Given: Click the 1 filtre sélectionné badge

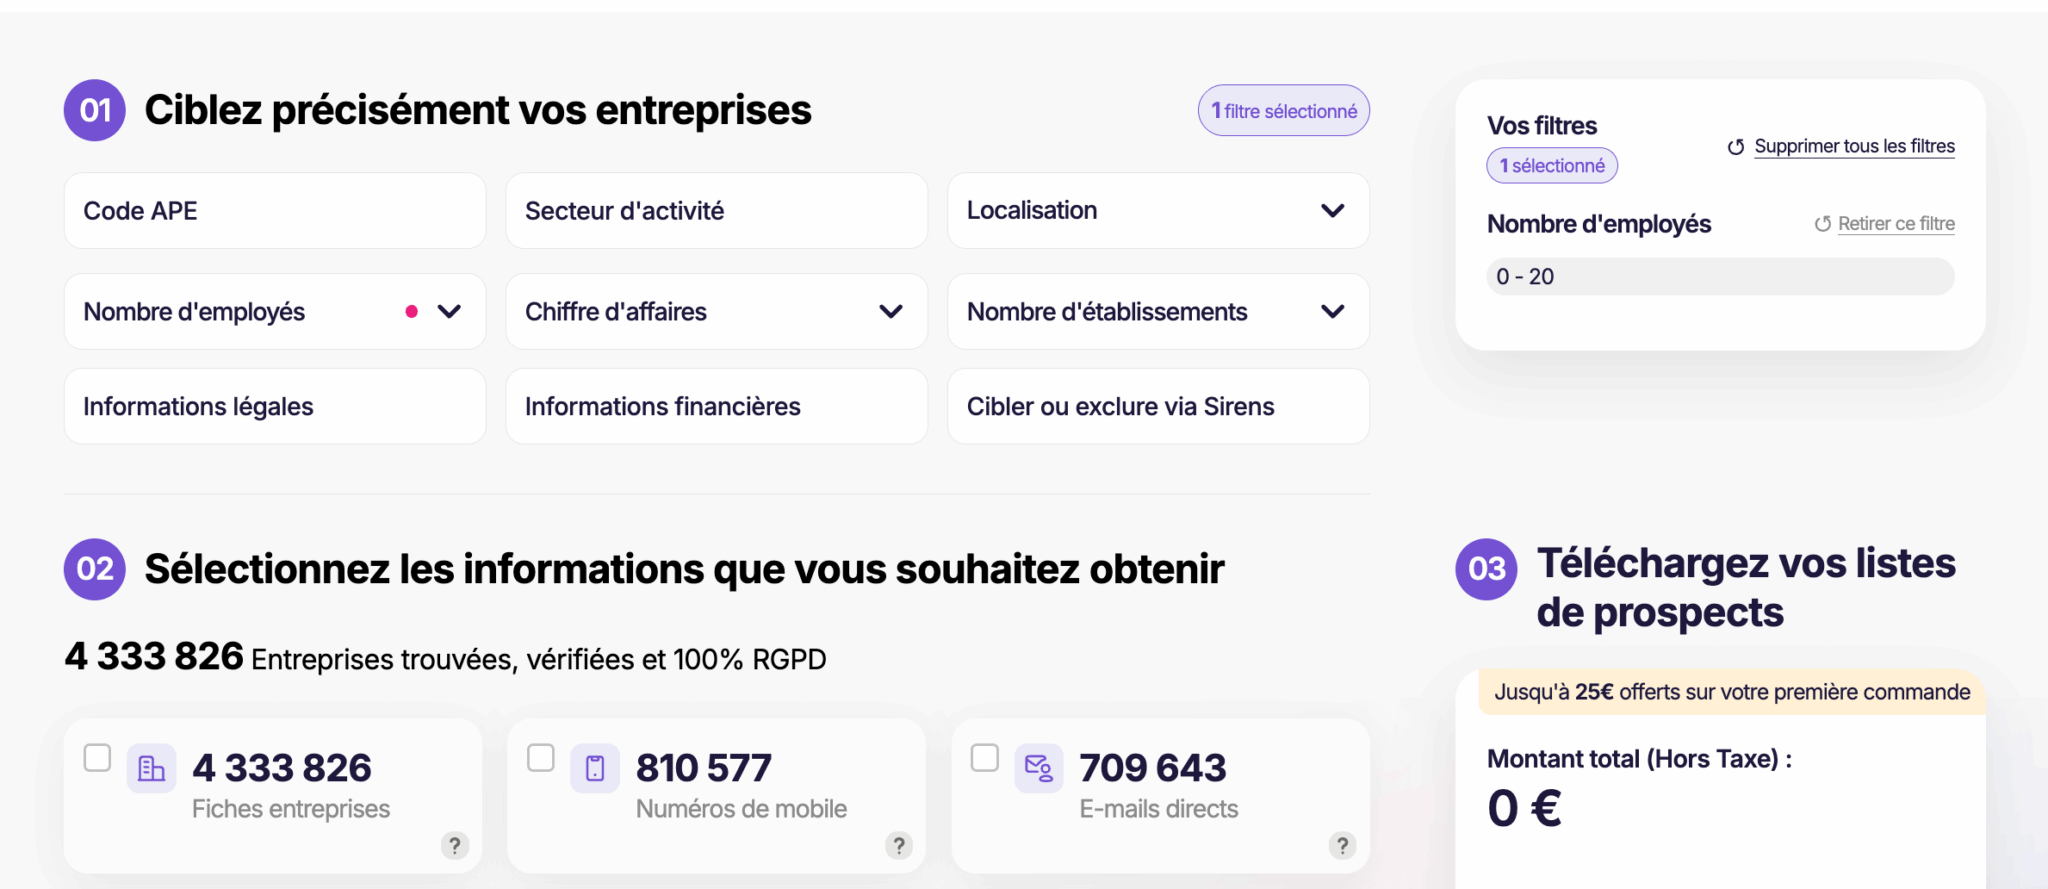Looking at the screenshot, I should click(1284, 111).
